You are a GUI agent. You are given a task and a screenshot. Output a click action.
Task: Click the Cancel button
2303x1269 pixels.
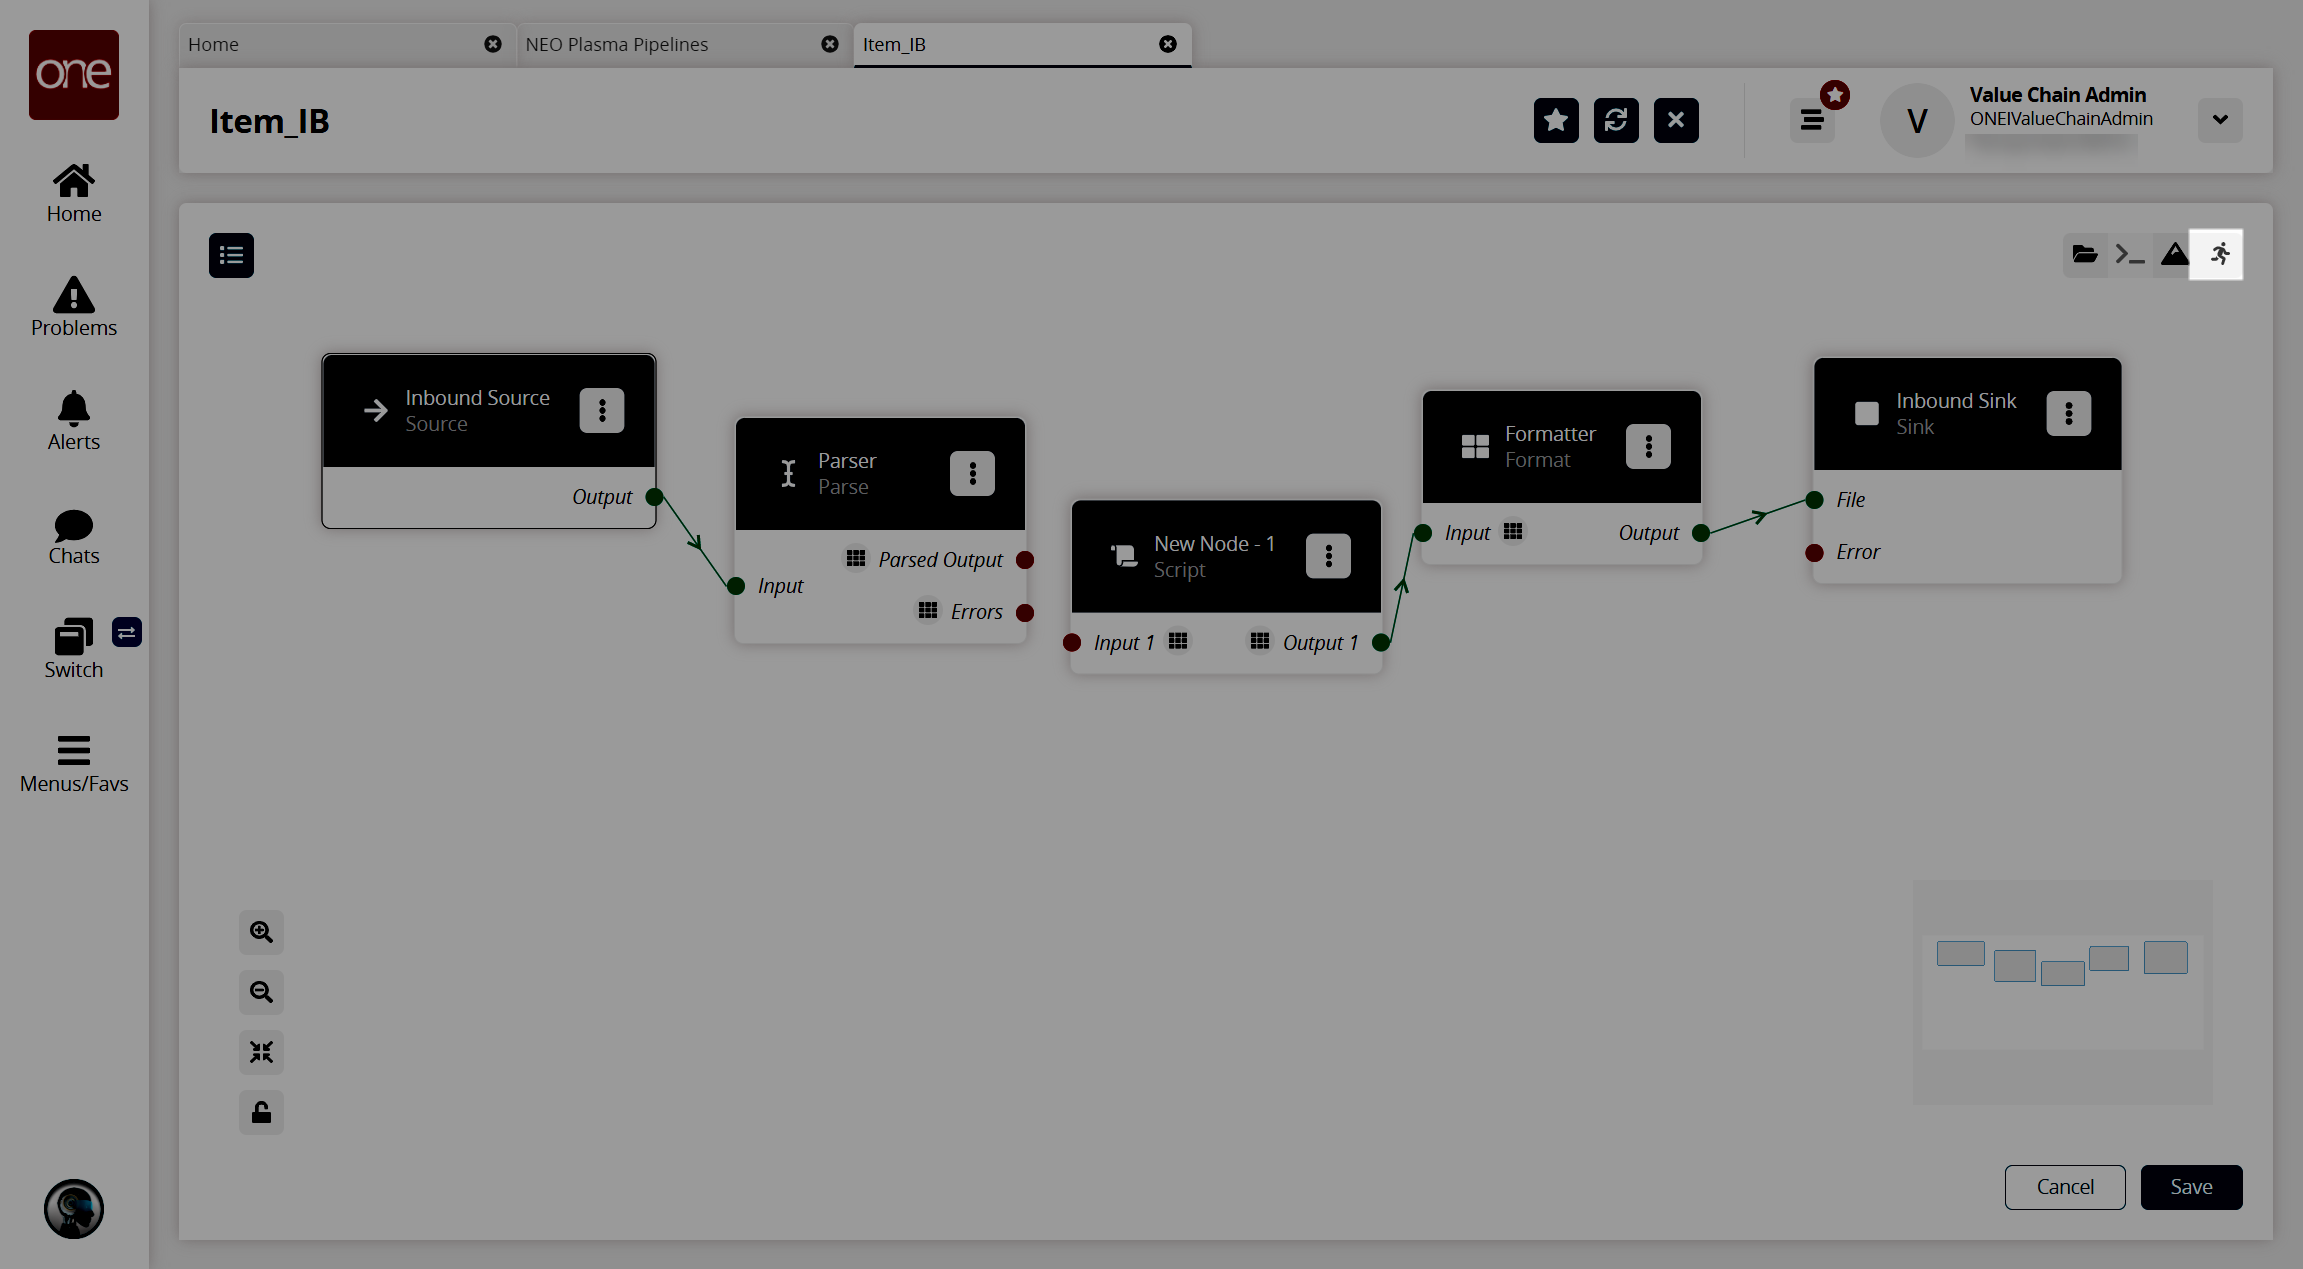pos(2064,1186)
